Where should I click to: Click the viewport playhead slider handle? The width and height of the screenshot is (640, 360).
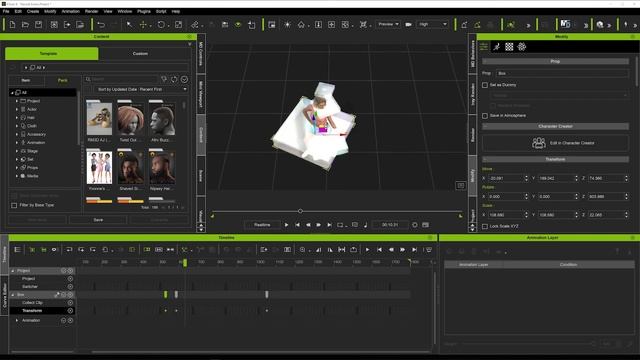(x=300, y=211)
